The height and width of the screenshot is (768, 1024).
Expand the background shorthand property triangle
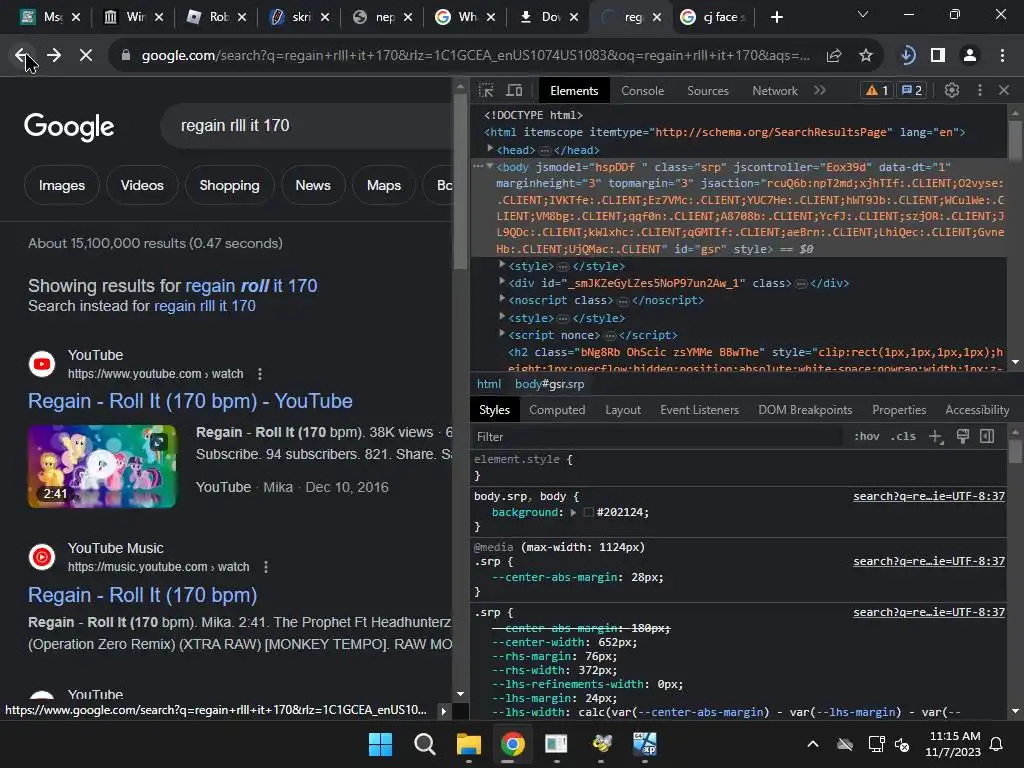point(573,513)
